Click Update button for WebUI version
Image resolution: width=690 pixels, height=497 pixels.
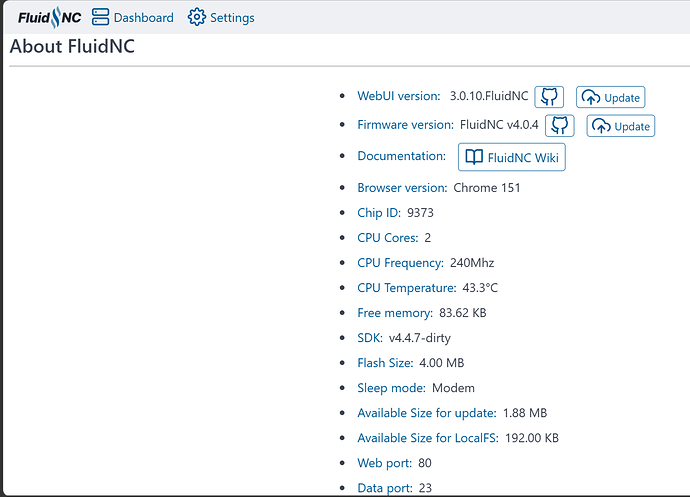click(x=610, y=97)
